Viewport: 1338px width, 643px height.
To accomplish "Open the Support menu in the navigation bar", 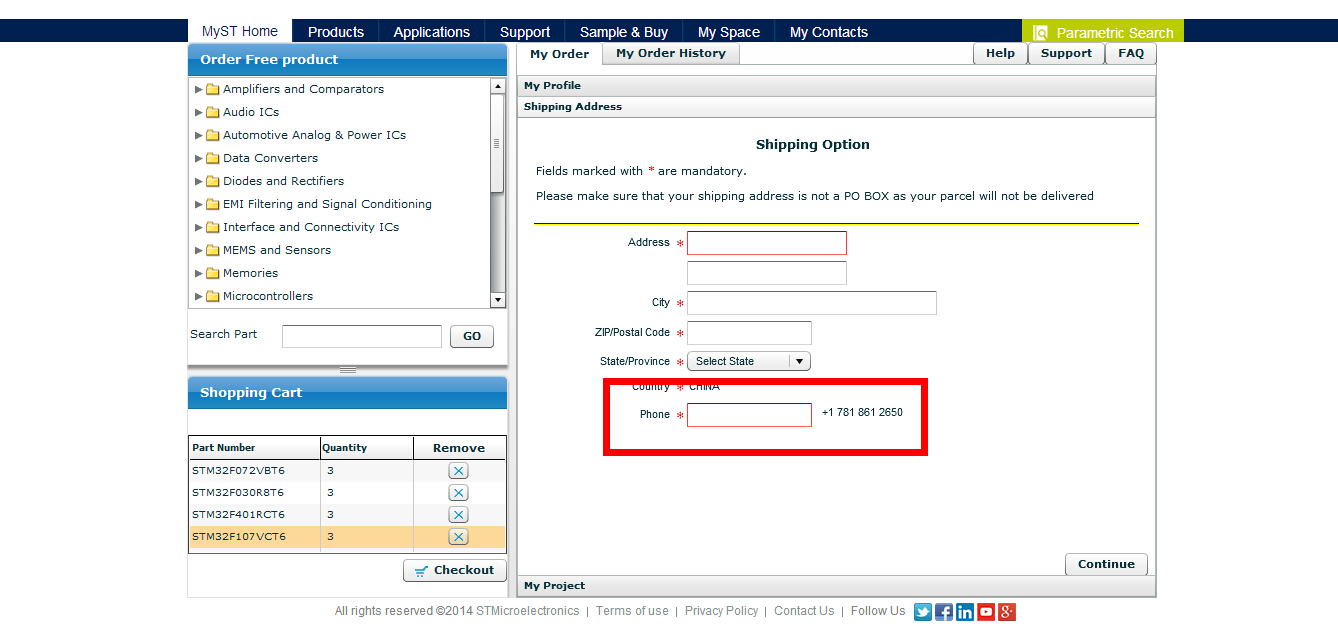I will coord(525,32).
